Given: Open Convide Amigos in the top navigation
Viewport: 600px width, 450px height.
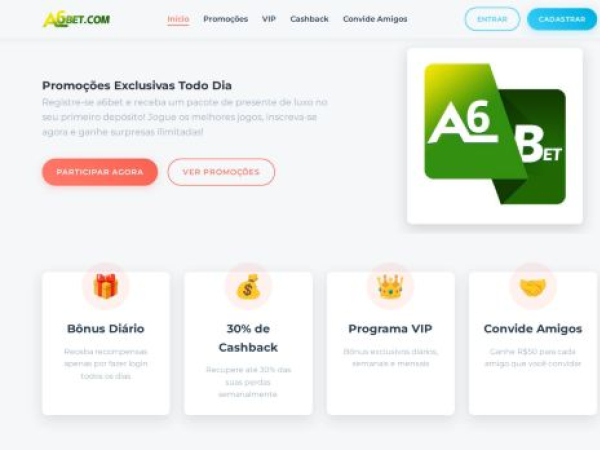Looking at the screenshot, I should (375, 19).
